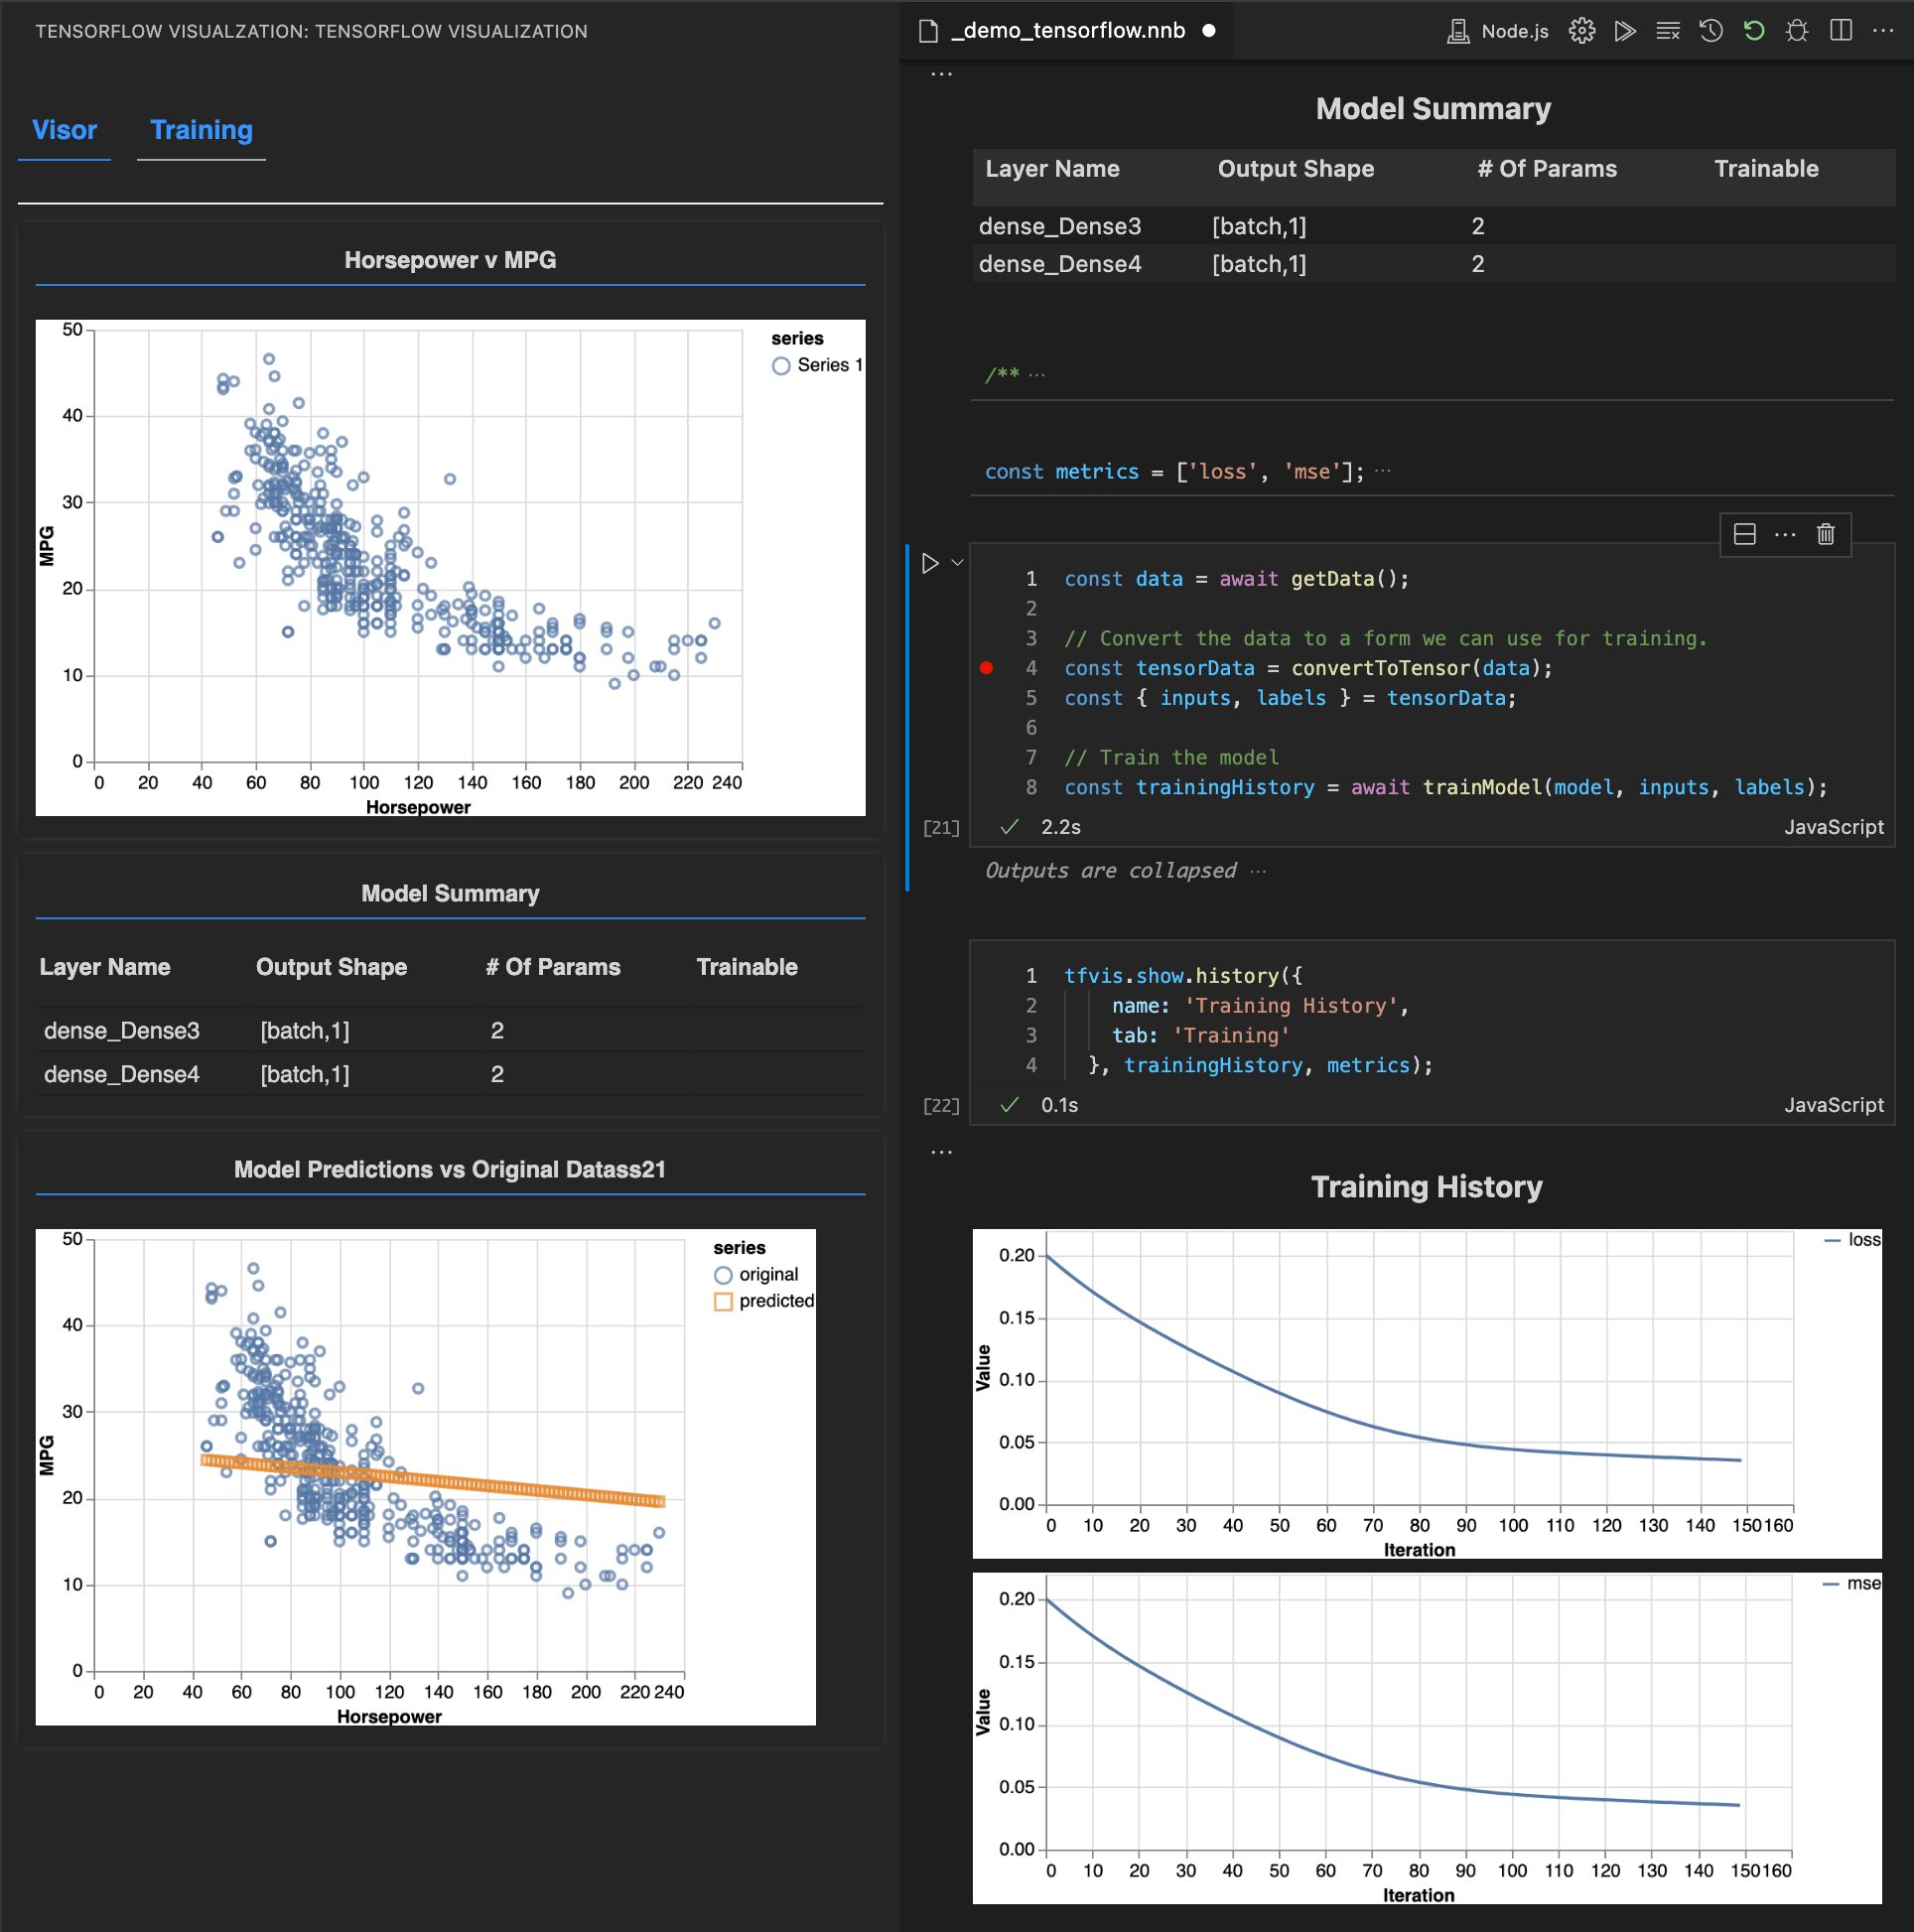The image size is (1914, 1932).
Task: Click the history clock icon in toolbar
Action: [x=1711, y=31]
